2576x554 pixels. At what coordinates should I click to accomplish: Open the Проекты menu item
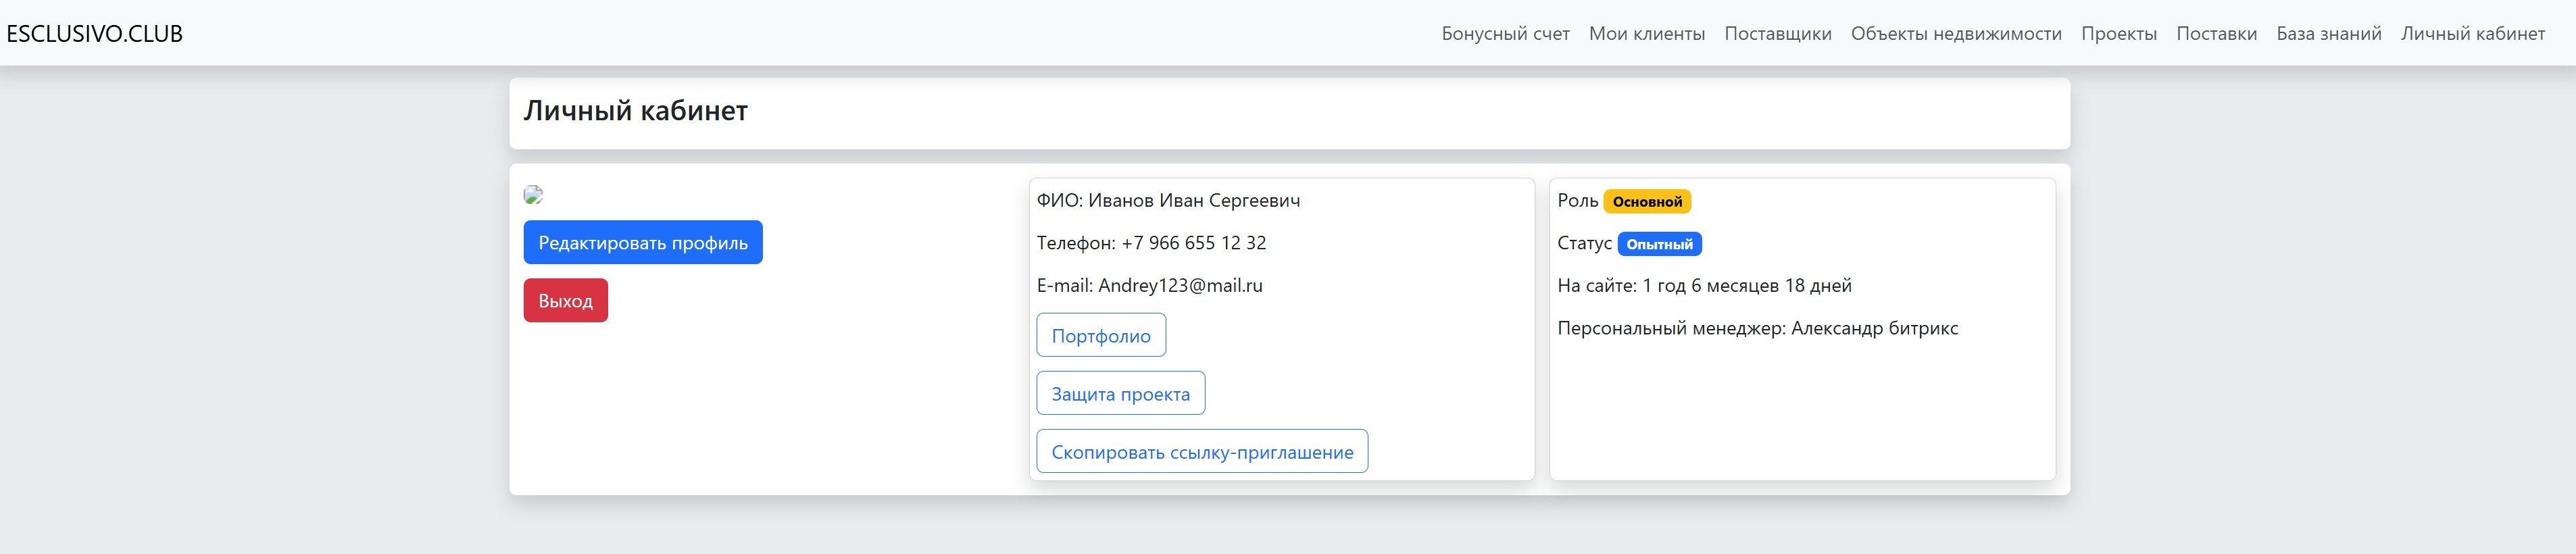[x=2118, y=34]
